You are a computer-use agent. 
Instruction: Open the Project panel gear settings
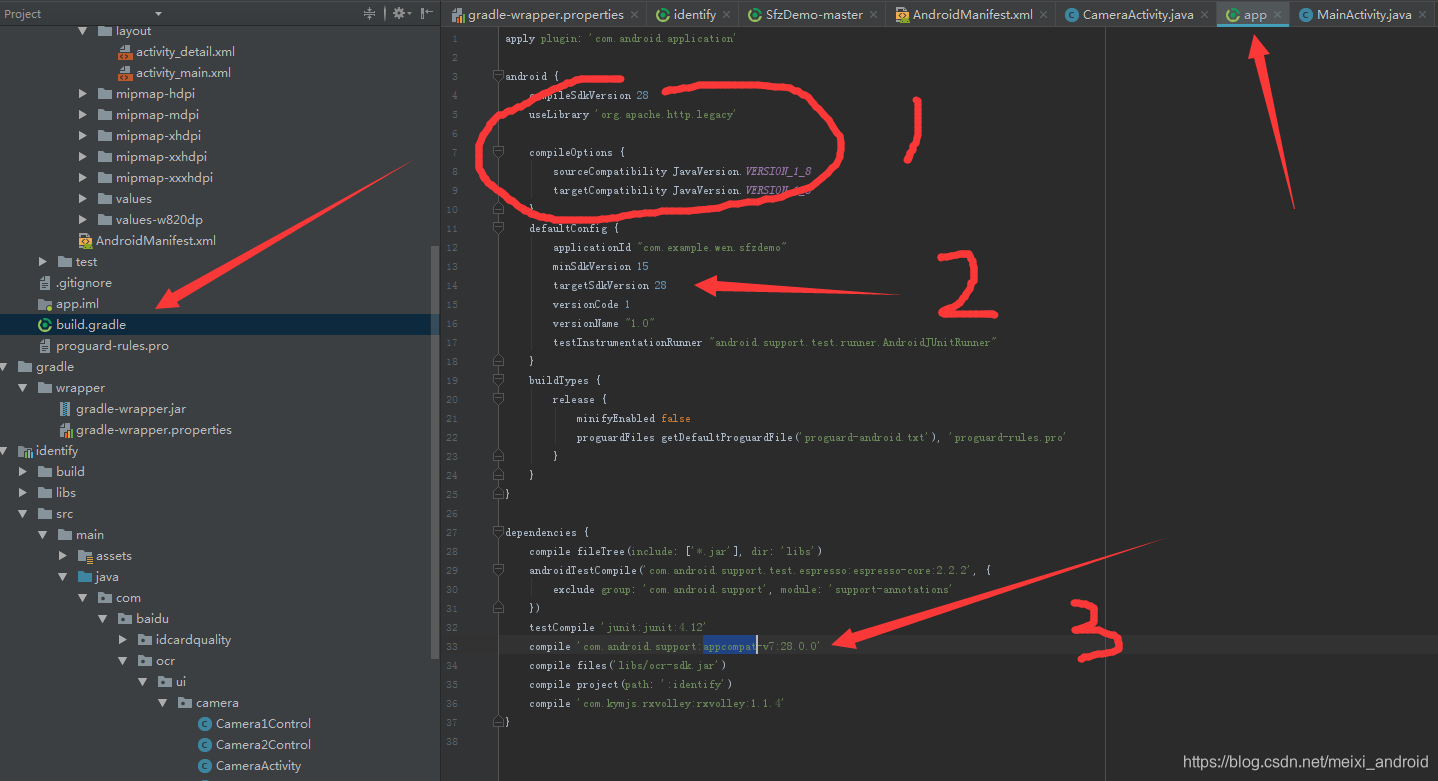pos(401,13)
